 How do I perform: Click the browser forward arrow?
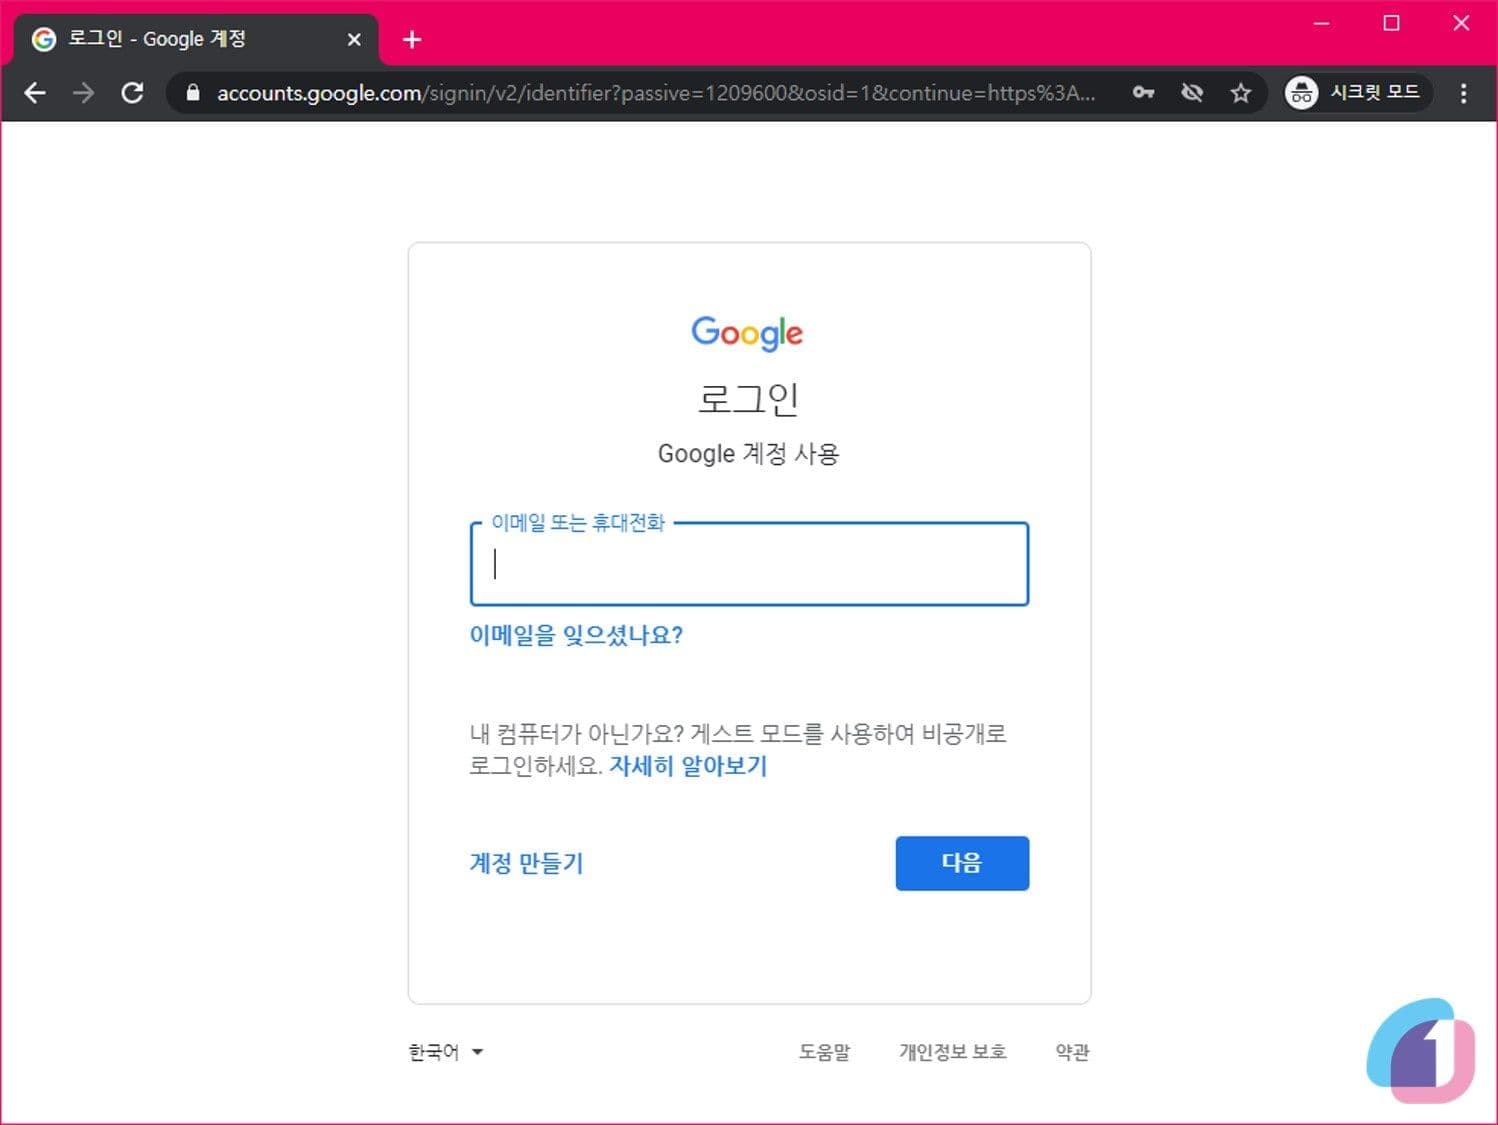(84, 93)
